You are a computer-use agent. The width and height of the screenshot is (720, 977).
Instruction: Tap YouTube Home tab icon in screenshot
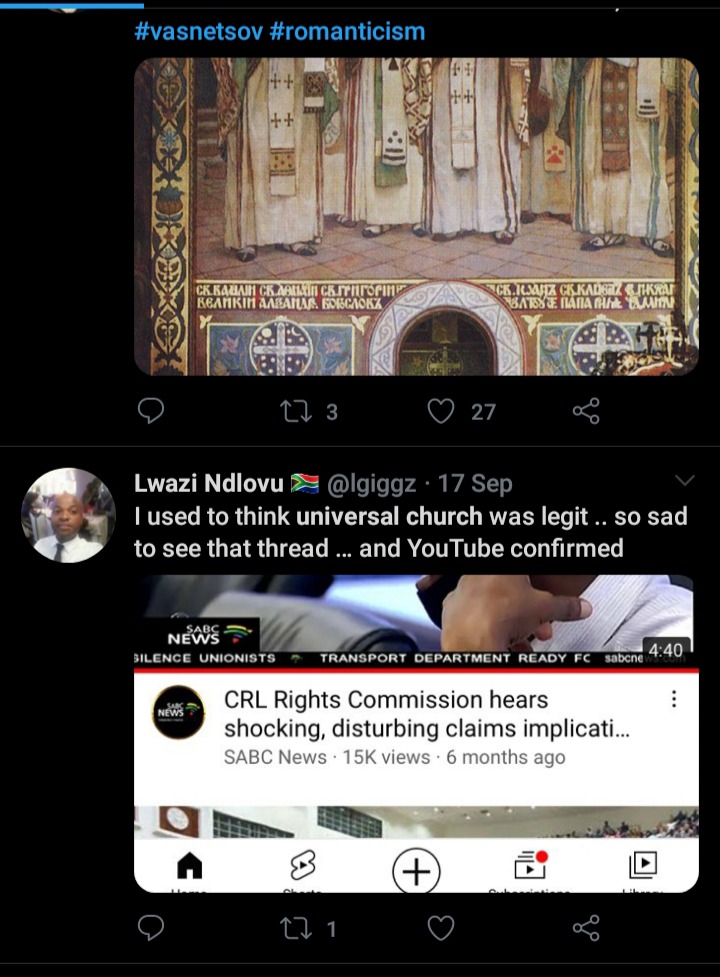tap(189, 865)
